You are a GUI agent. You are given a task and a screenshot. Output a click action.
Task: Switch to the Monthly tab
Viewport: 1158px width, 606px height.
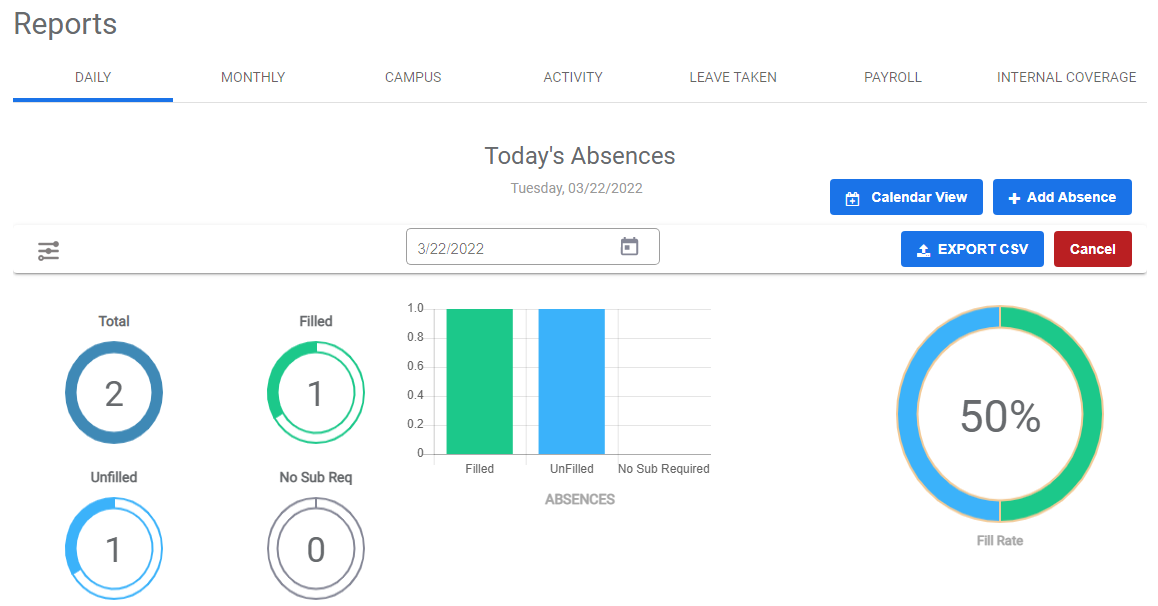[253, 77]
